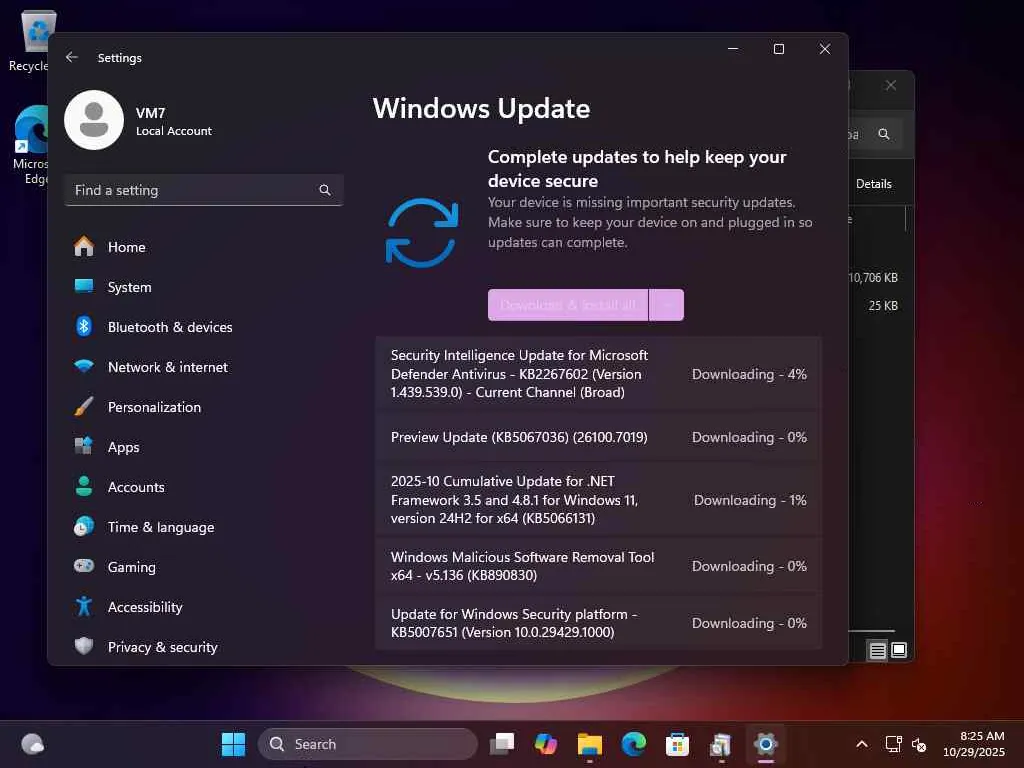Click the blue Windows Update sync icon
Image resolution: width=1024 pixels, height=768 pixels.
(x=422, y=232)
